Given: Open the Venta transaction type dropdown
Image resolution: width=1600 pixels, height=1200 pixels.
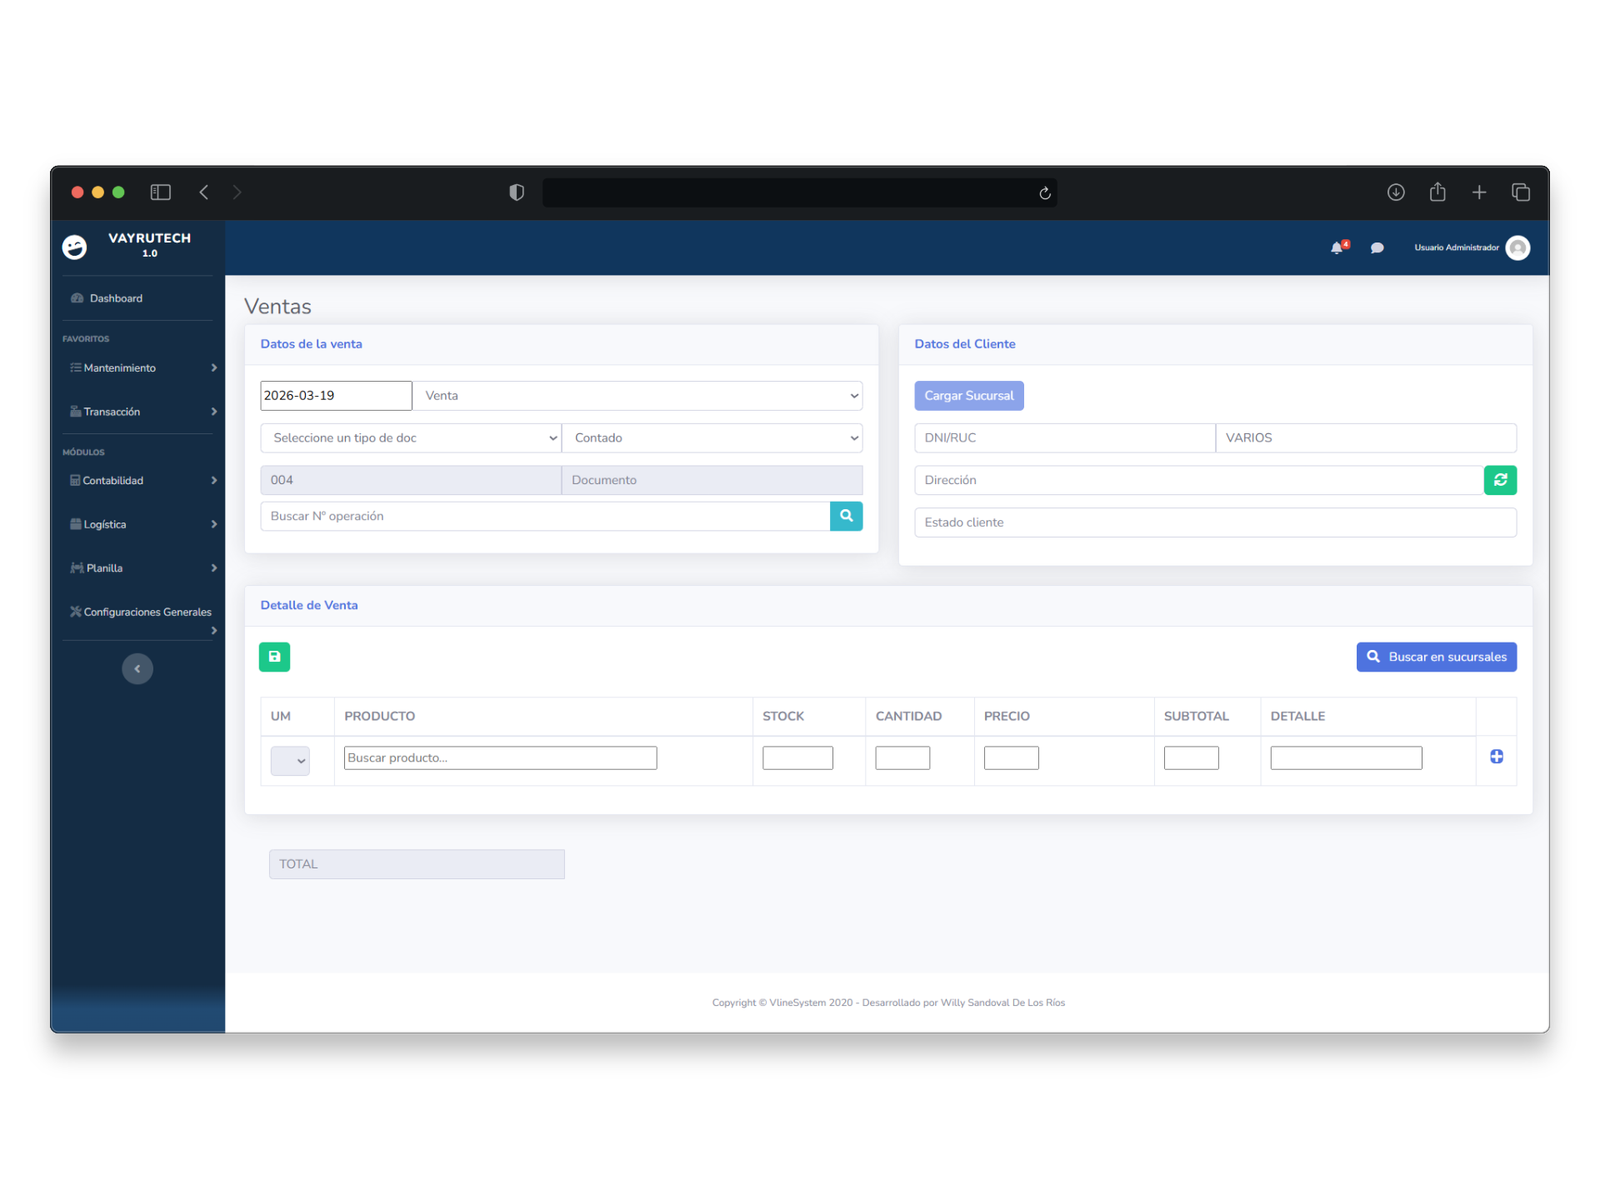Looking at the screenshot, I should [x=640, y=396].
